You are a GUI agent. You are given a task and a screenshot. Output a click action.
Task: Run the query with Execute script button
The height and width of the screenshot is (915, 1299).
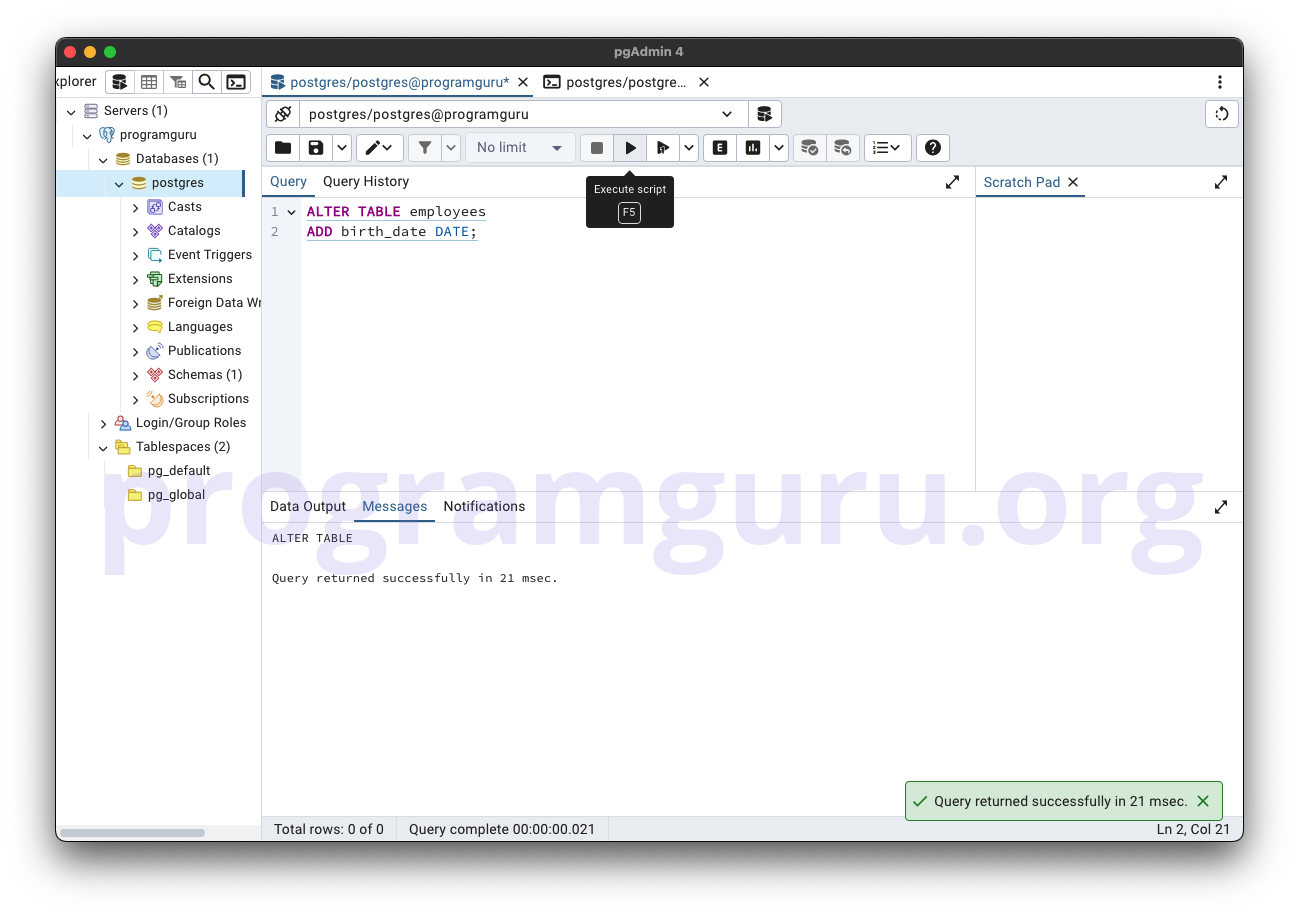pyautogui.click(x=630, y=148)
